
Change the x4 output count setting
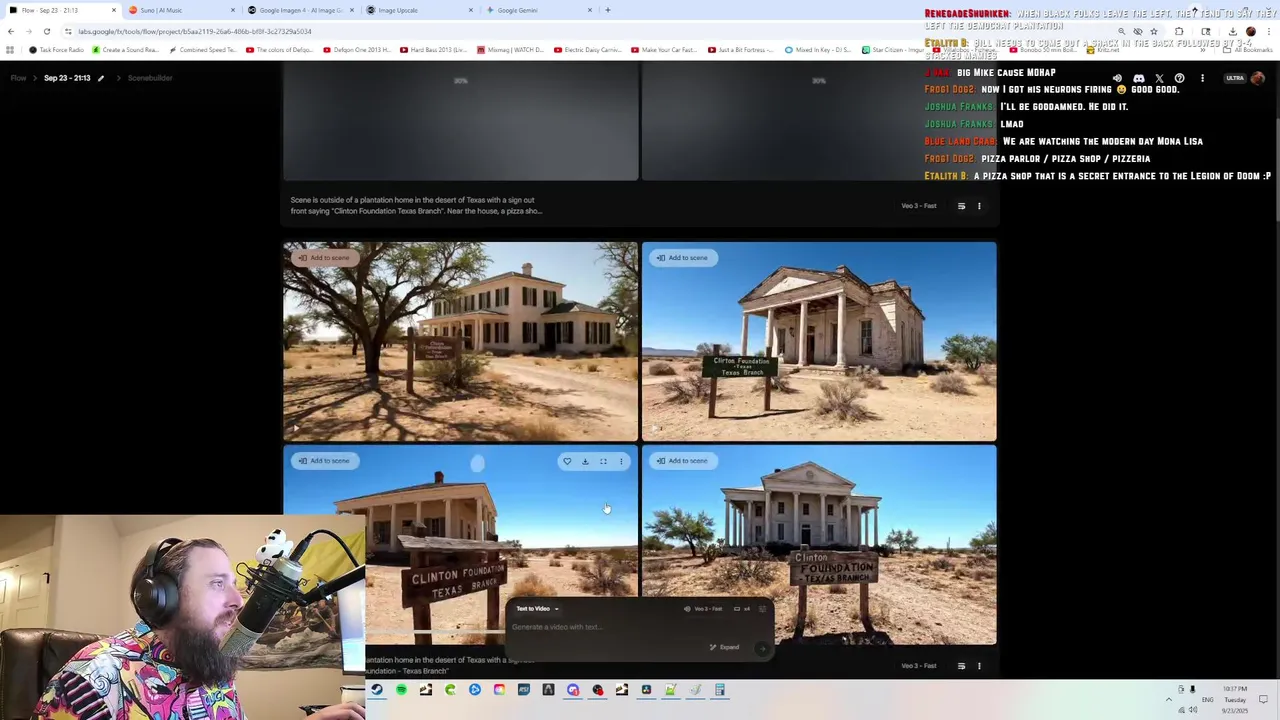[742, 609]
